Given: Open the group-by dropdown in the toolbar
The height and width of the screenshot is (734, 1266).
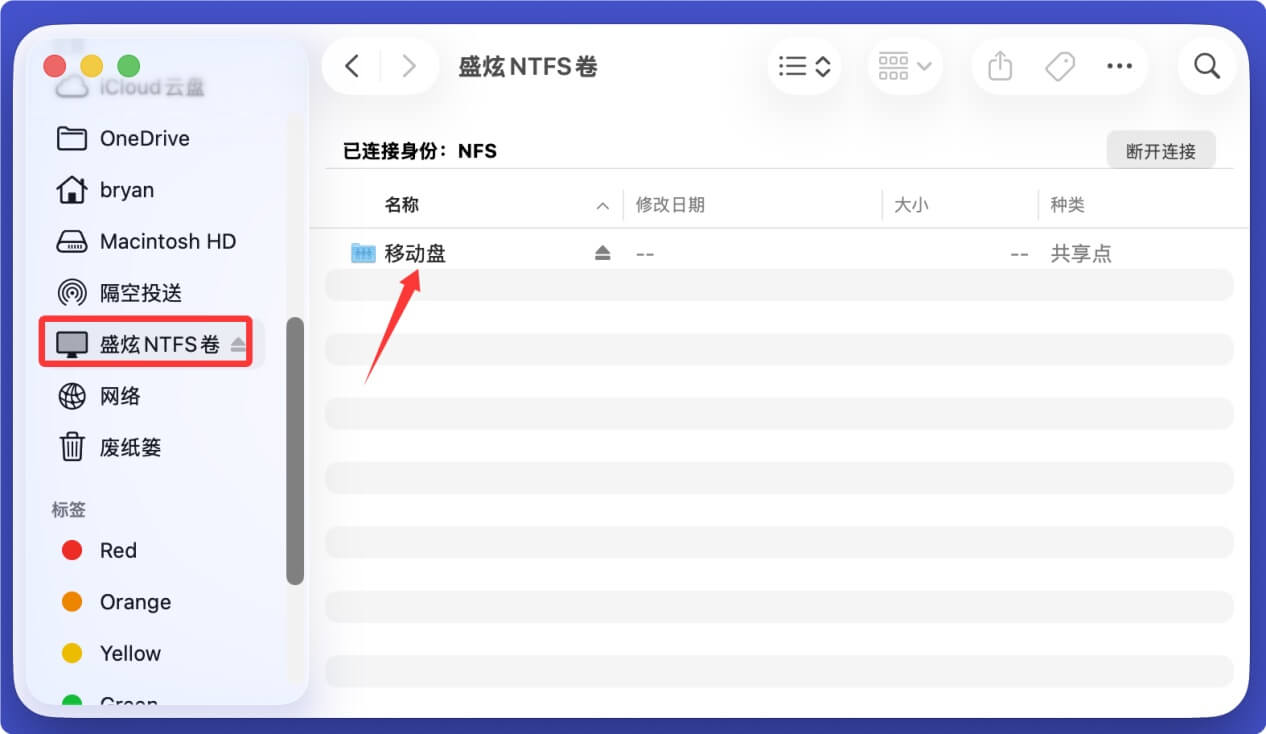Looking at the screenshot, I should [x=904, y=66].
